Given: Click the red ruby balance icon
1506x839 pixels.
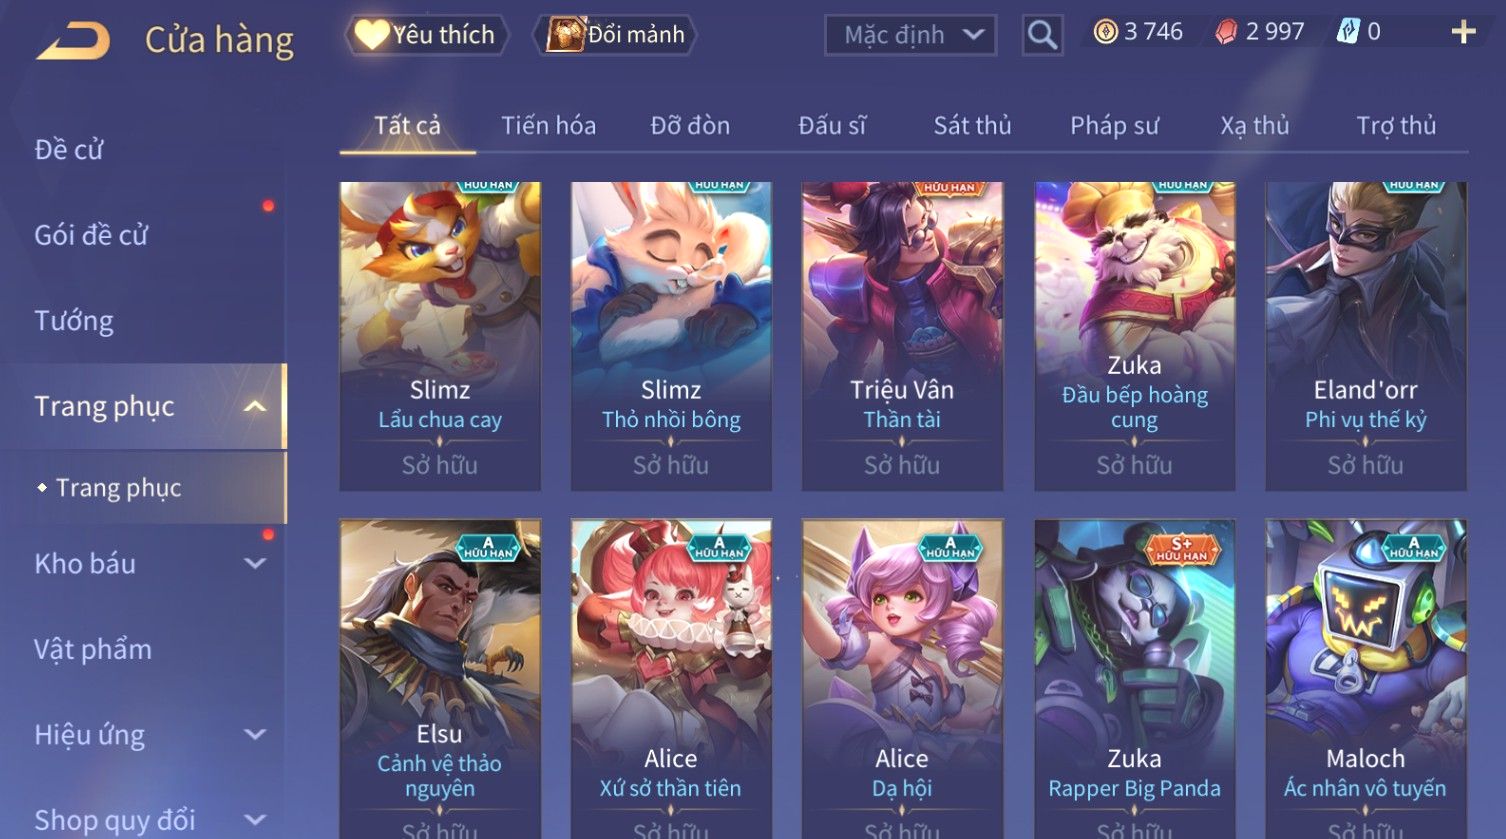Looking at the screenshot, I should (1226, 33).
